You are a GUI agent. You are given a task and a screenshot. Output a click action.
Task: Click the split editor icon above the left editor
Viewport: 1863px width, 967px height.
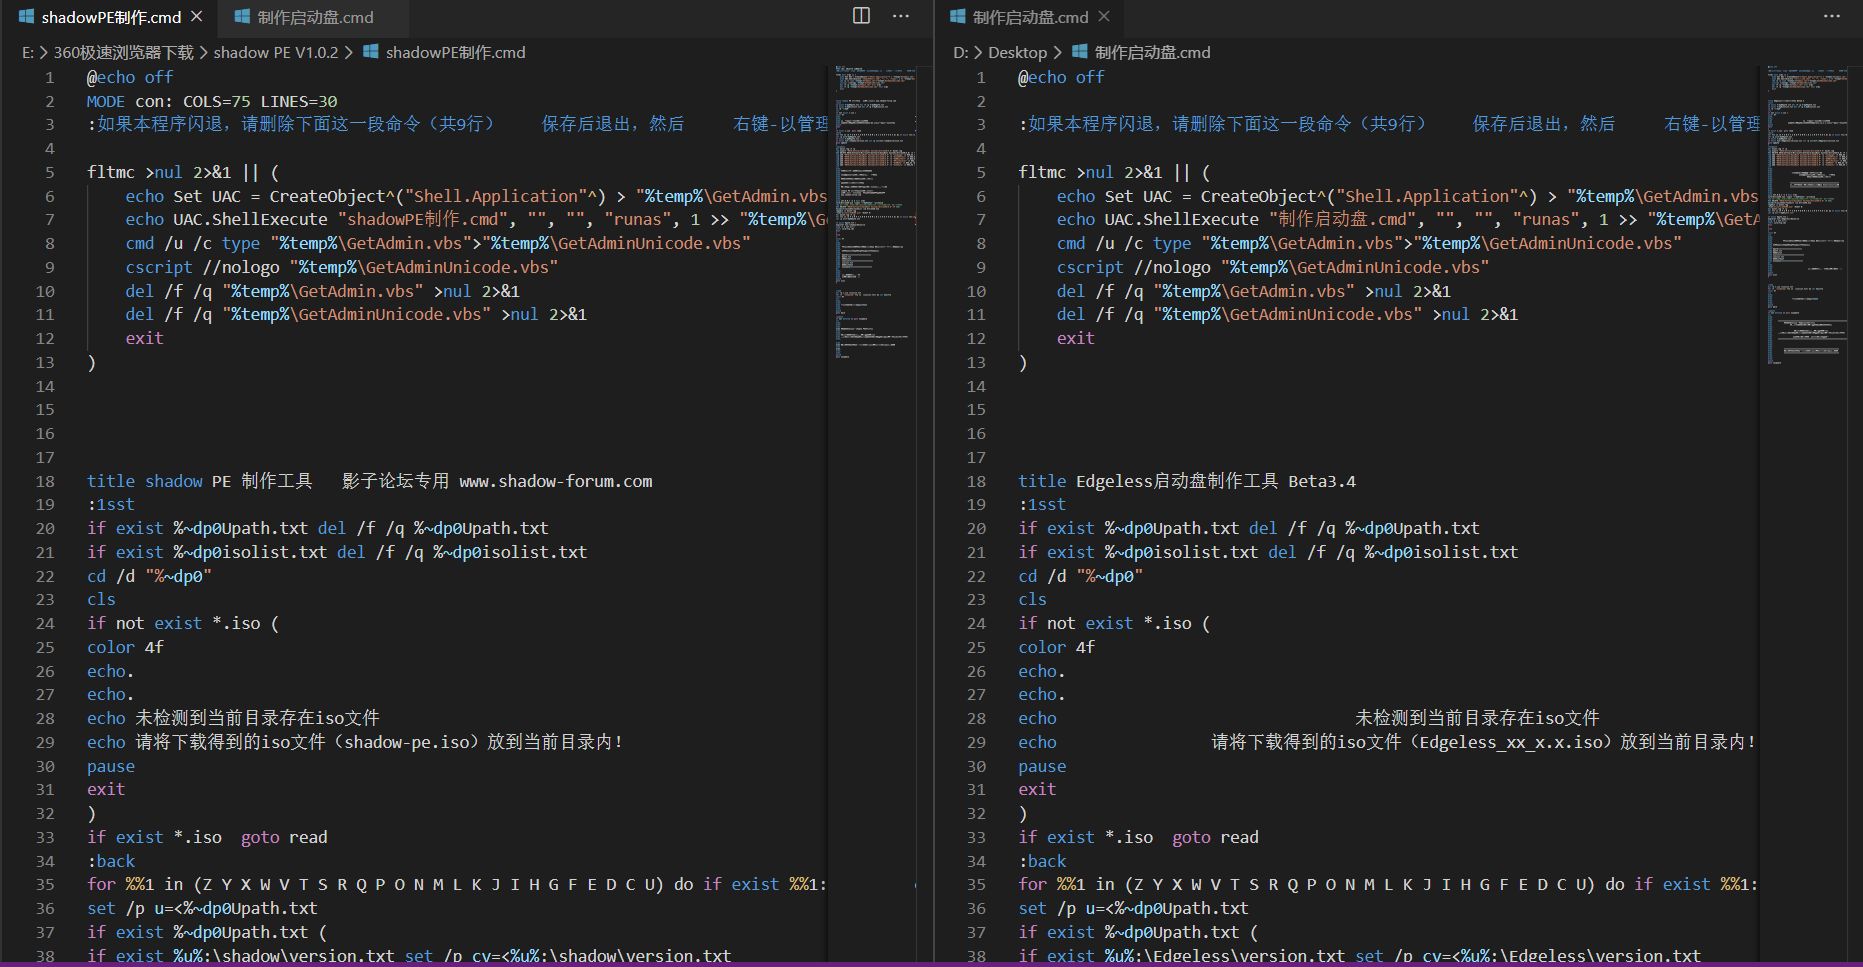860,16
